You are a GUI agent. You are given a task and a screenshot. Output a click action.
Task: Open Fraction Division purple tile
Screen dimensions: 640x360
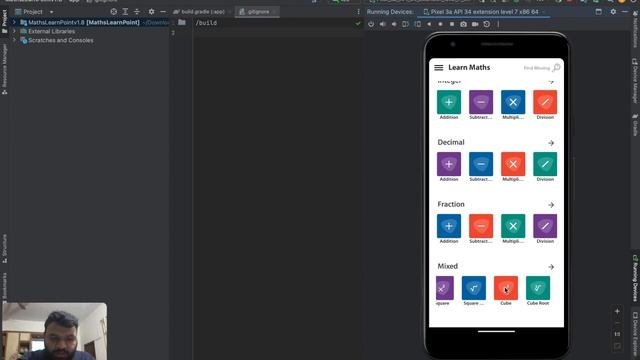coord(545,226)
